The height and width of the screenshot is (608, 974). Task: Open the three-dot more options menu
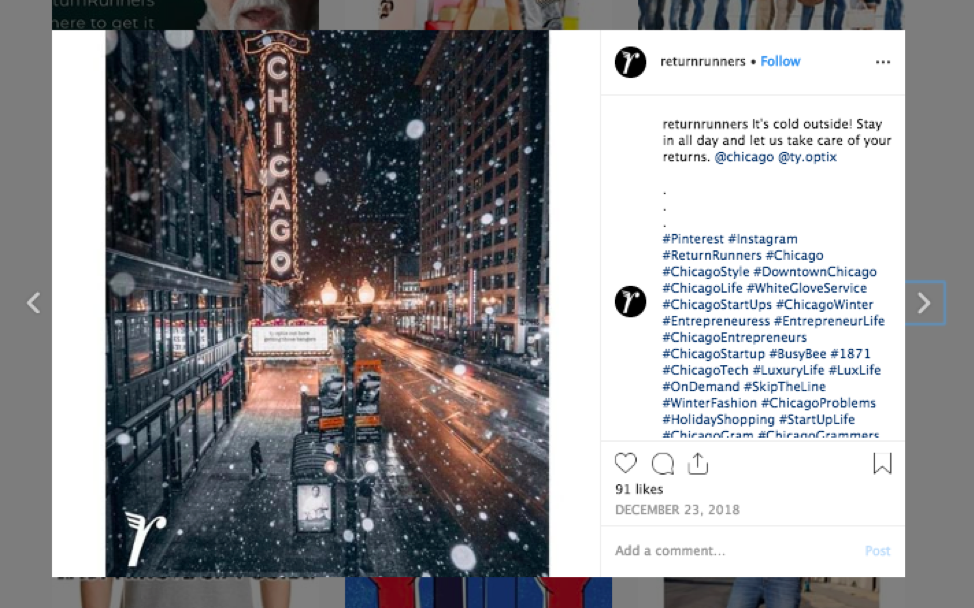pyautogui.click(x=882, y=62)
